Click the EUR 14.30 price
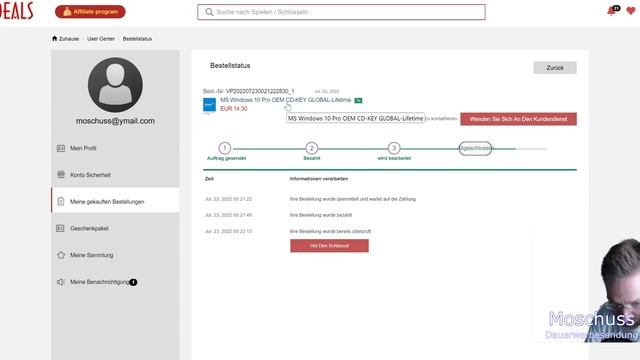 tap(234, 109)
